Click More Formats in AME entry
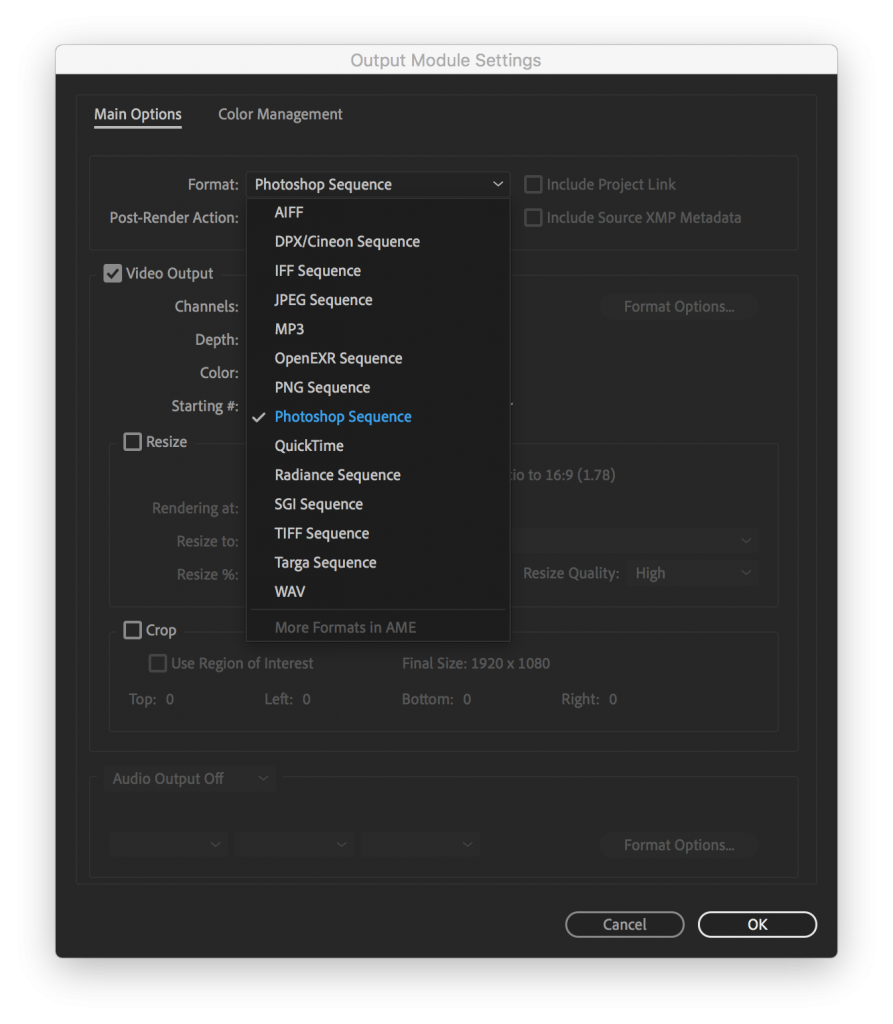The width and height of the screenshot is (893, 1024). pyautogui.click(x=378, y=628)
